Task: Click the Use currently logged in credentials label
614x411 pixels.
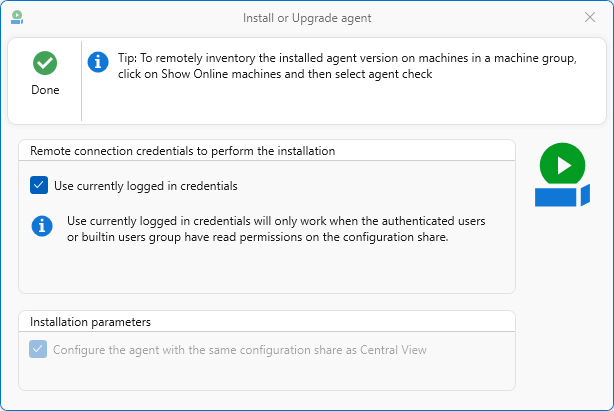Action: click(x=145, y=186)
